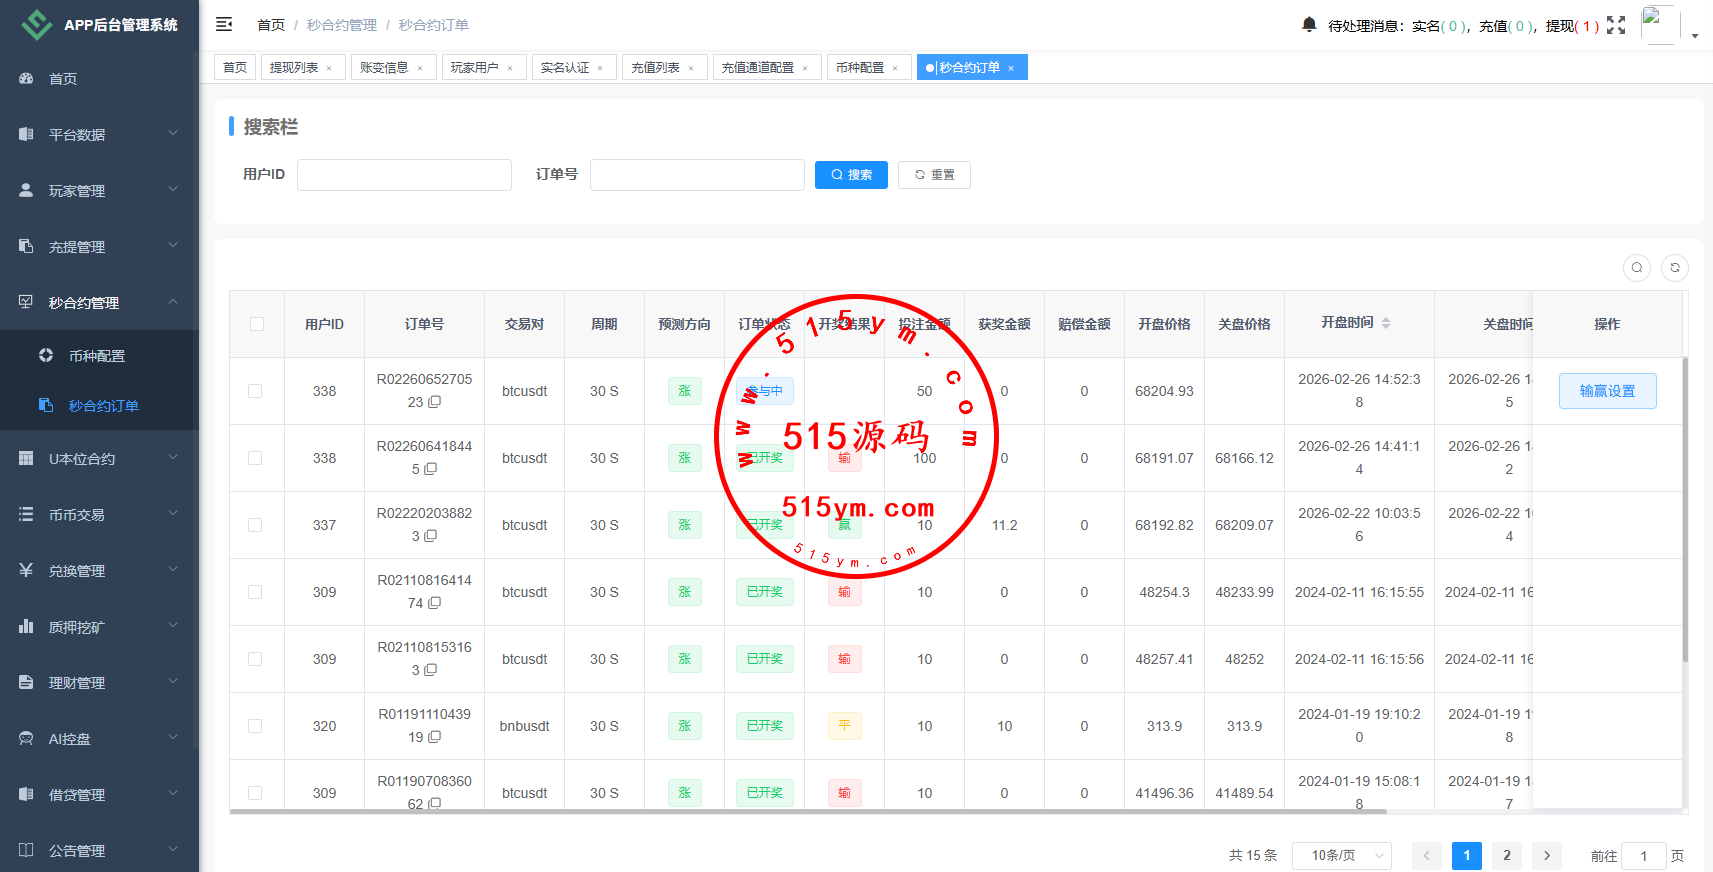This screenshot has height=872, width=1713.
Task: Expand the U本位合约 sidebar menu
Action: [x=98, y=459]
